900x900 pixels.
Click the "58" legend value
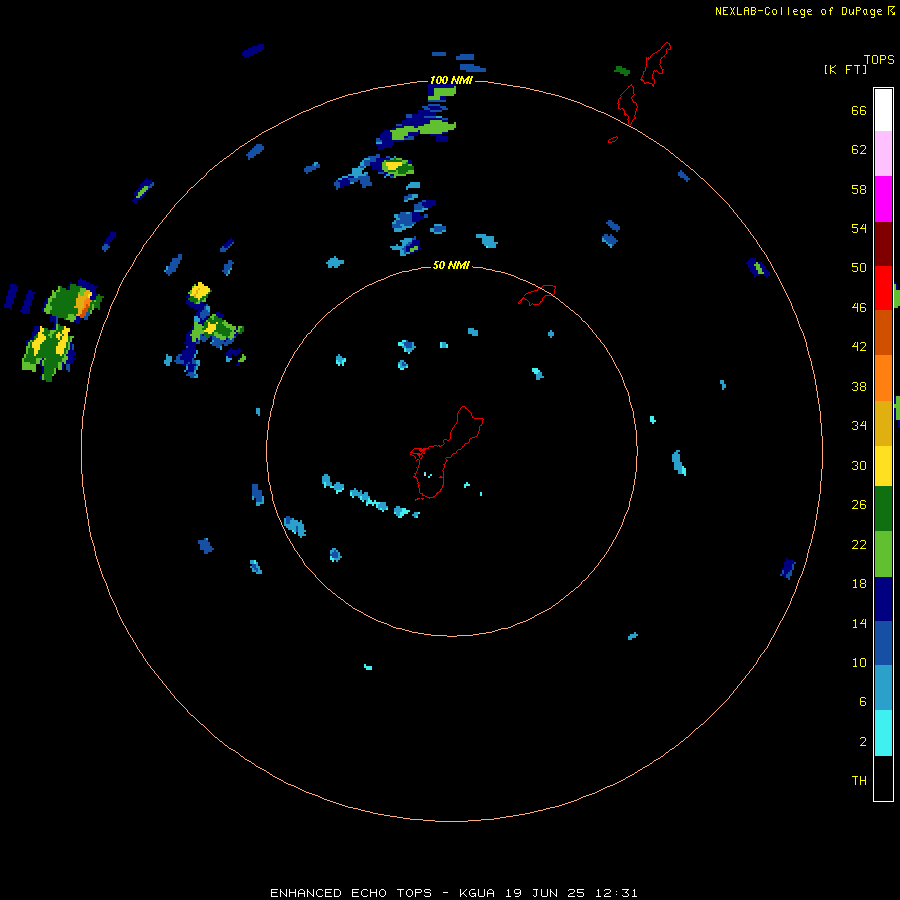click(859, 189)
